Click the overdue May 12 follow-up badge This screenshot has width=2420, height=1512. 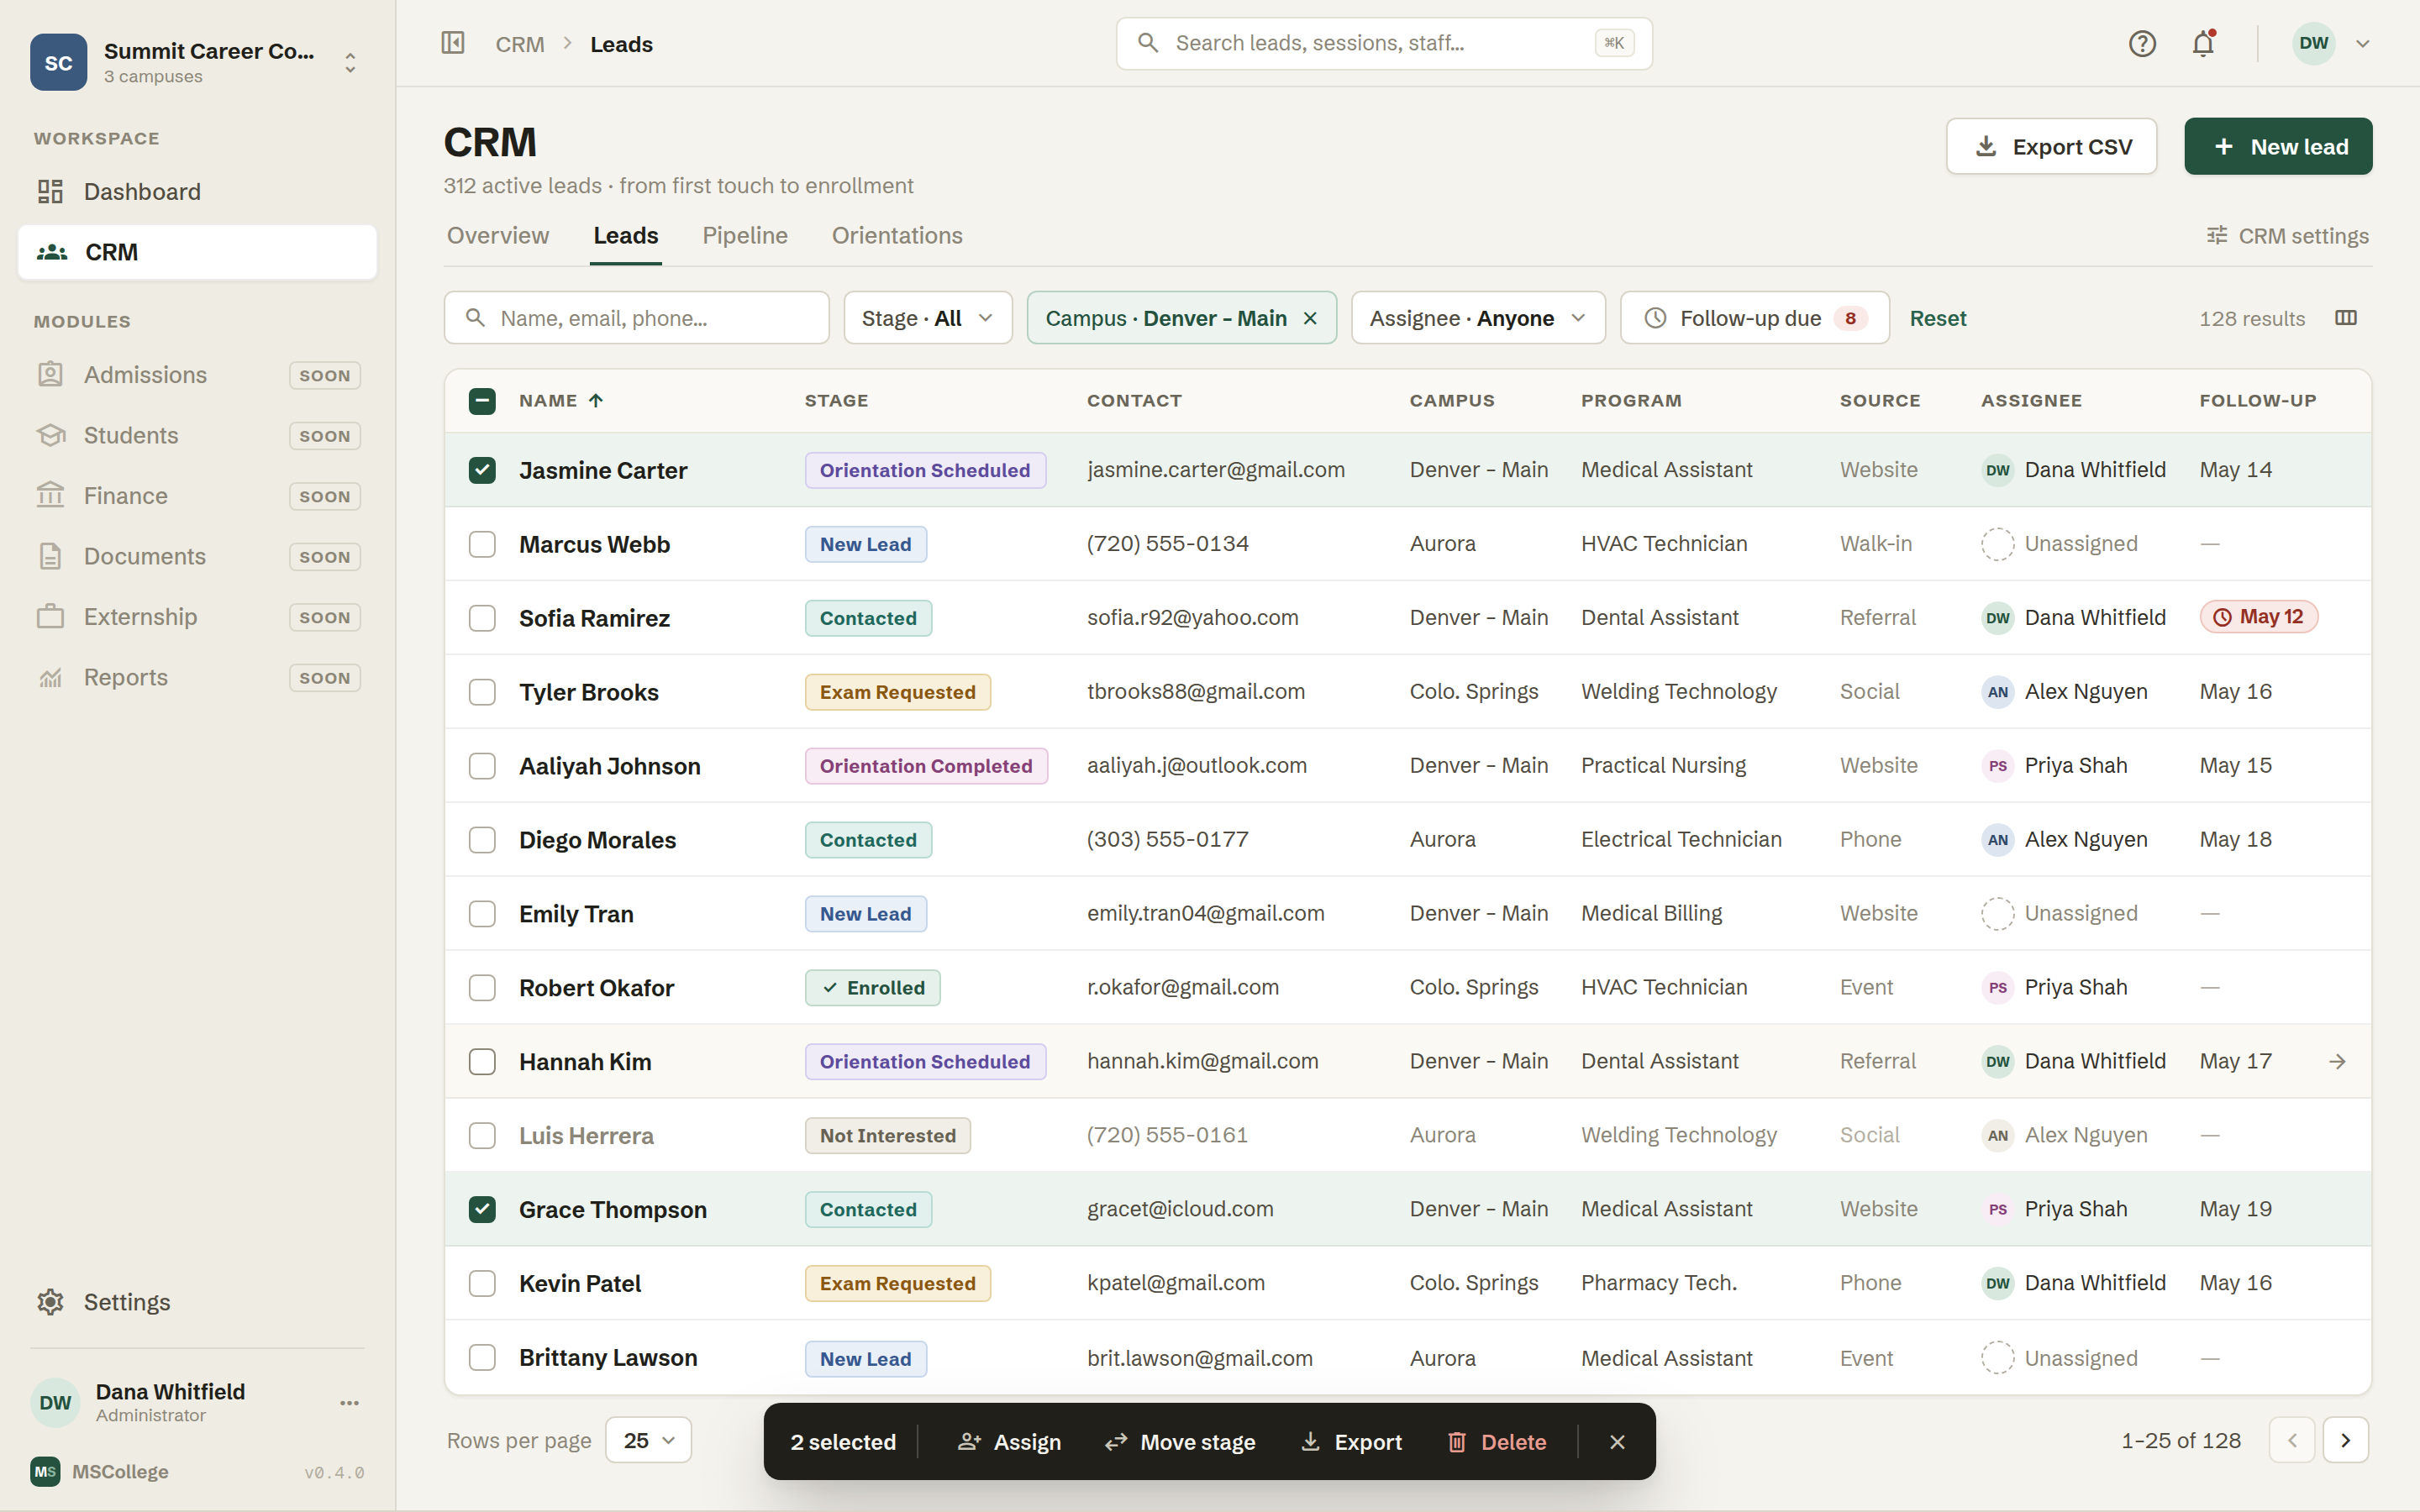pos(2258,617)
